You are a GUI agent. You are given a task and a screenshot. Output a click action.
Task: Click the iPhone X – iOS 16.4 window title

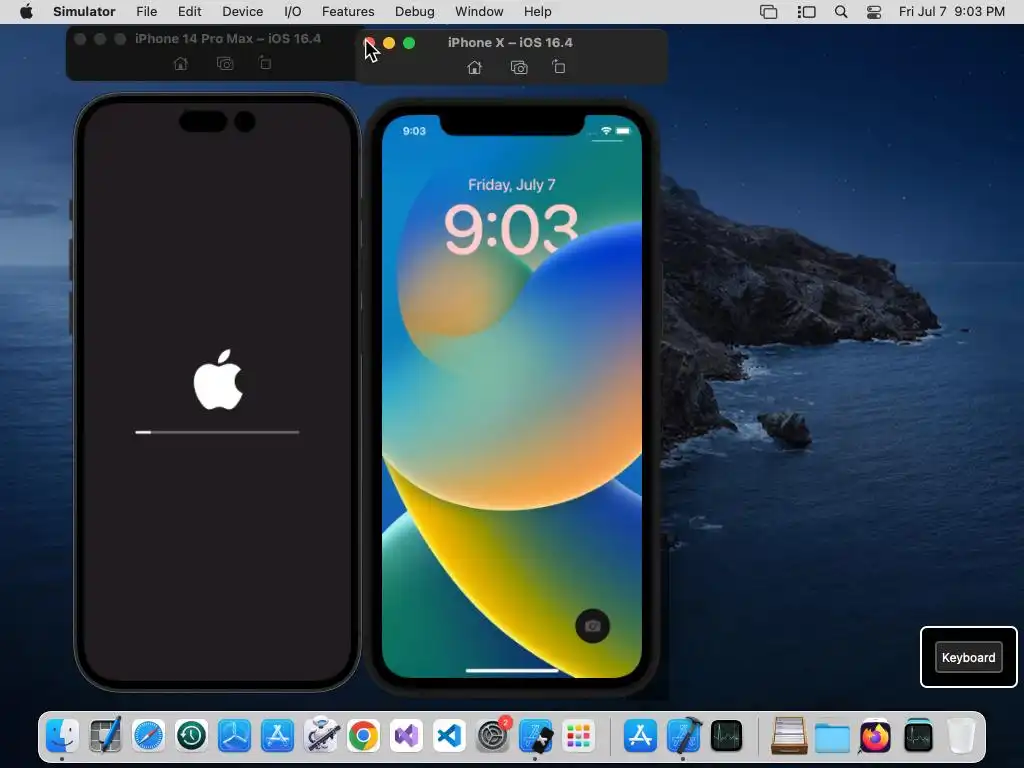coord(510,42)
